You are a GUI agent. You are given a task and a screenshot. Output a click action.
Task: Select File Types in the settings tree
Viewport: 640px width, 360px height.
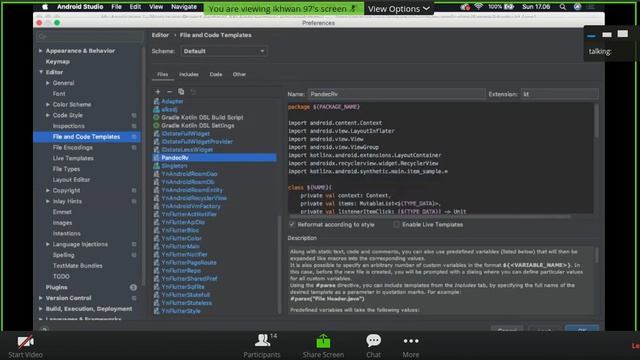click(66, 169)
